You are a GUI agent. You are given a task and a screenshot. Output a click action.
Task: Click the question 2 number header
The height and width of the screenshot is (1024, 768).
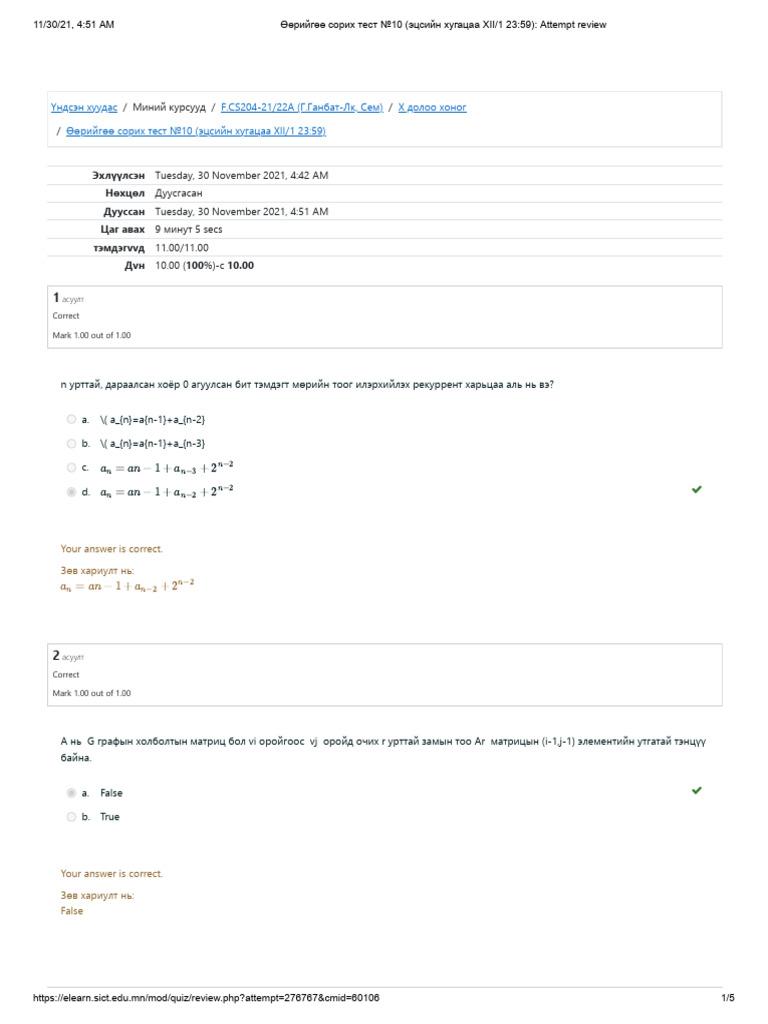(x=57, y=656)
